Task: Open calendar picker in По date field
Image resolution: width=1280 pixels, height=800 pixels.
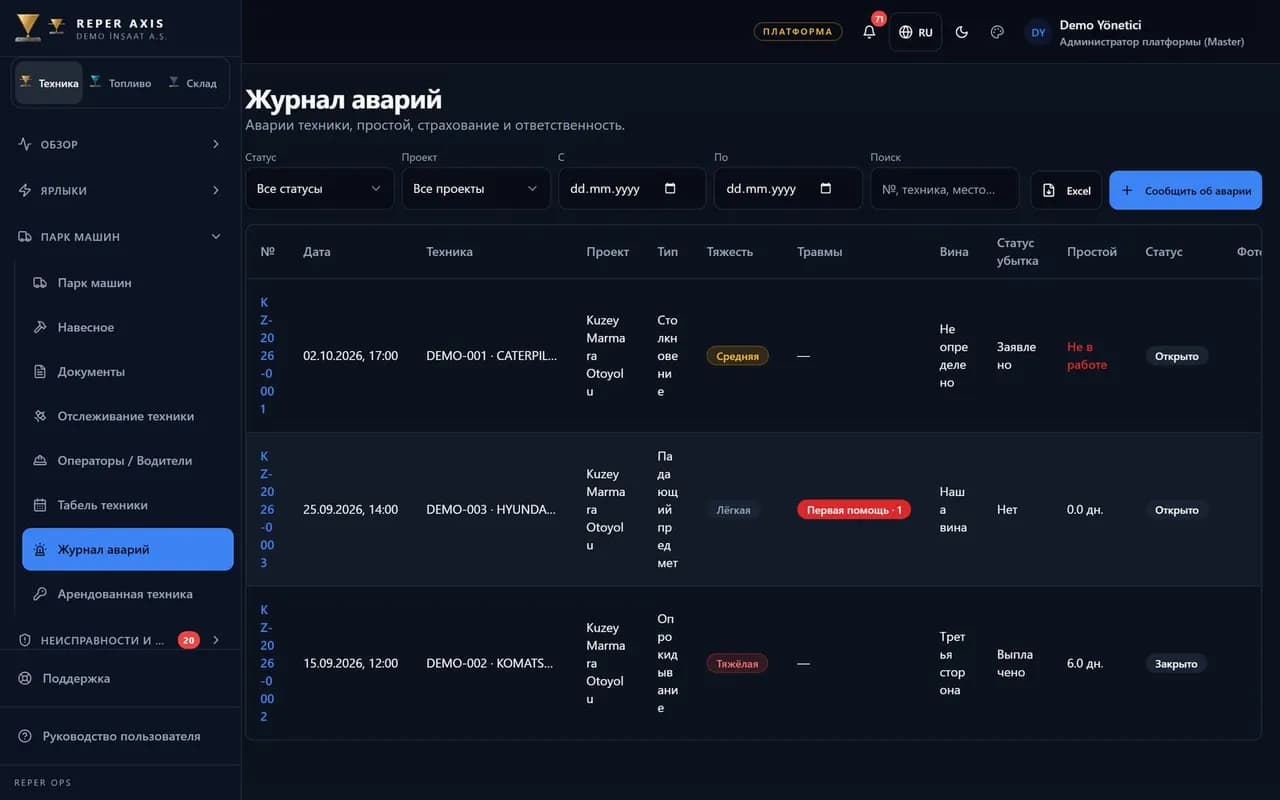Action: (825, 188)
